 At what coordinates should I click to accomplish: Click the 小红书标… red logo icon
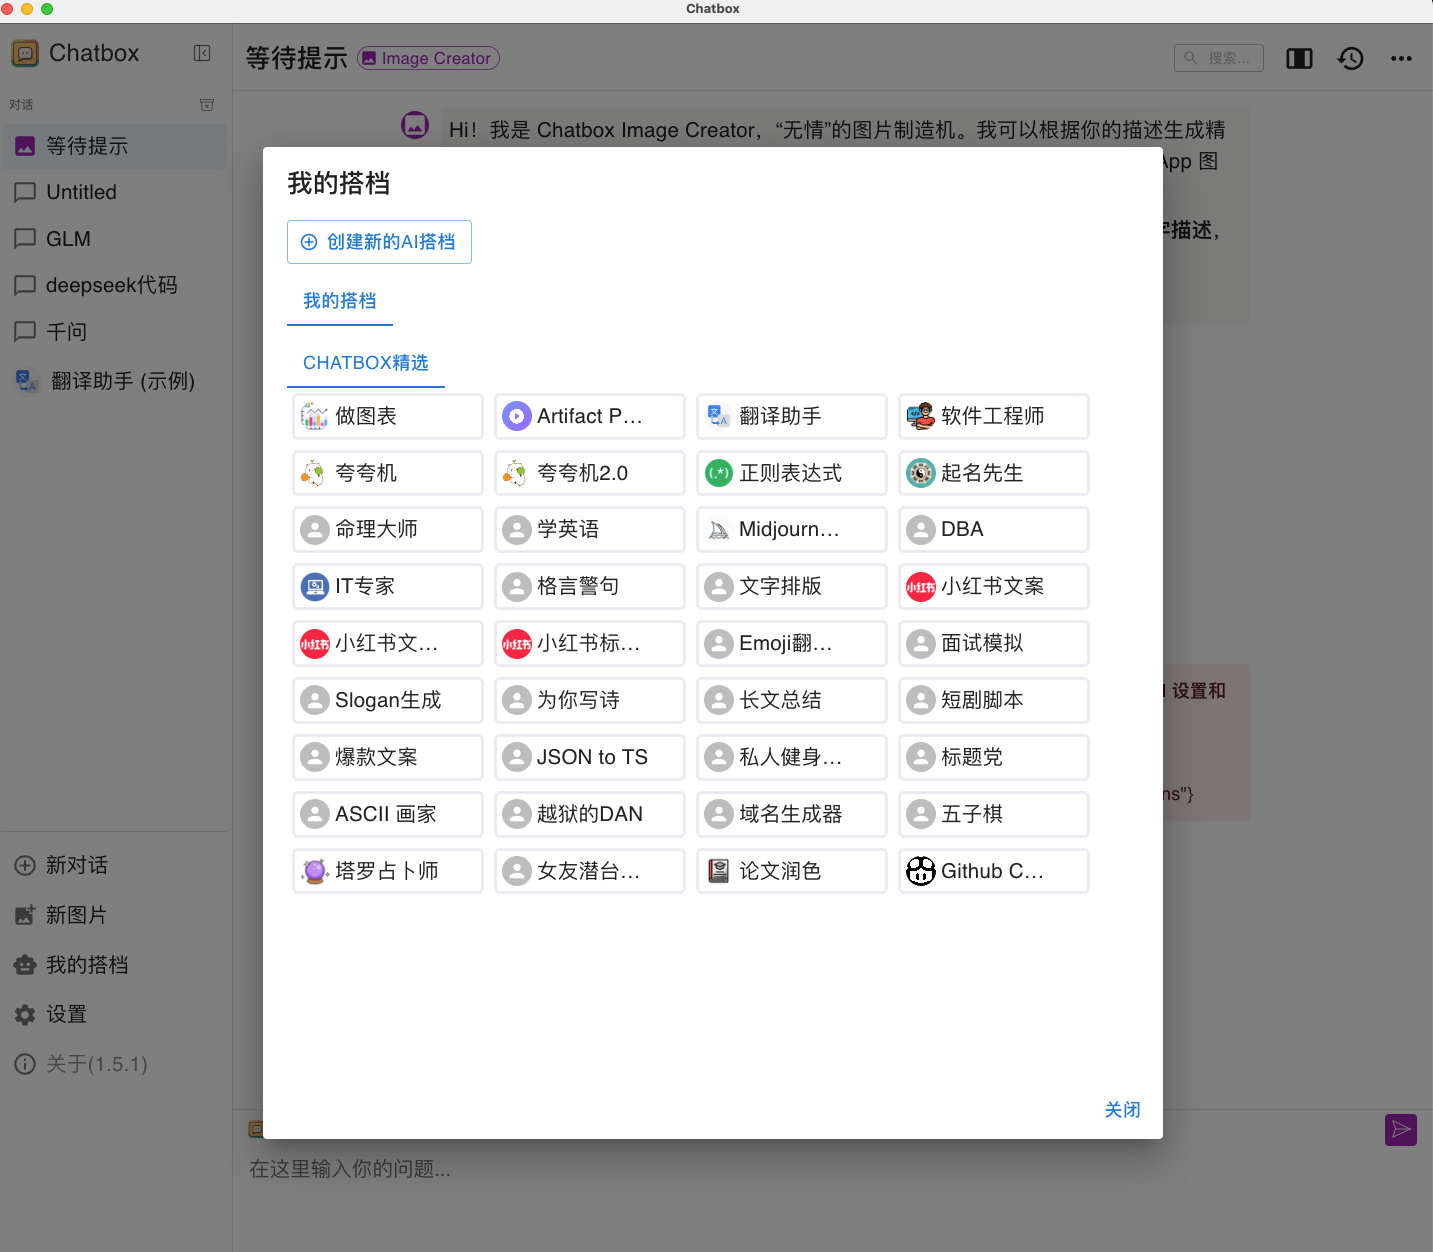tap(517, 643)
